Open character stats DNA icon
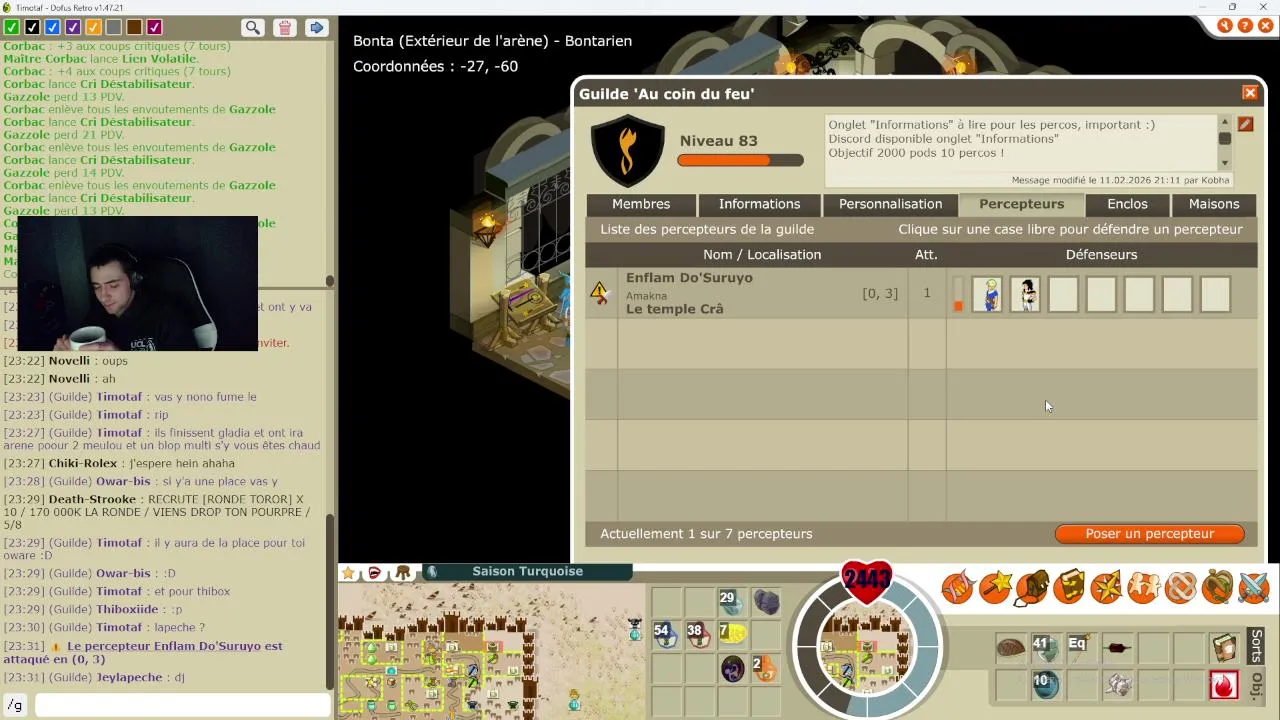Screen dimensions: 1280x720 click(957, 587)
